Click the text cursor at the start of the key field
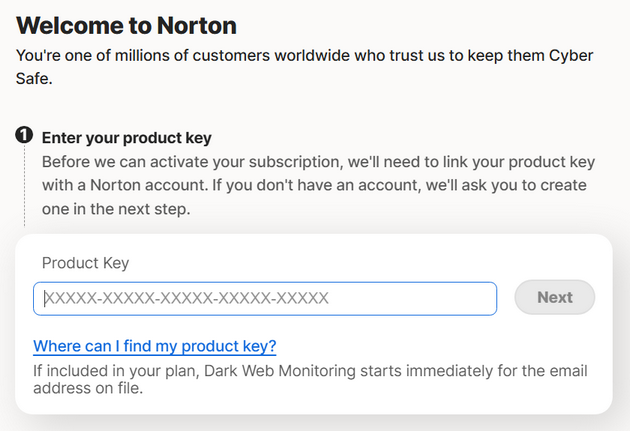This screenshot has width=630, height=431. click(x=45, y=298)
